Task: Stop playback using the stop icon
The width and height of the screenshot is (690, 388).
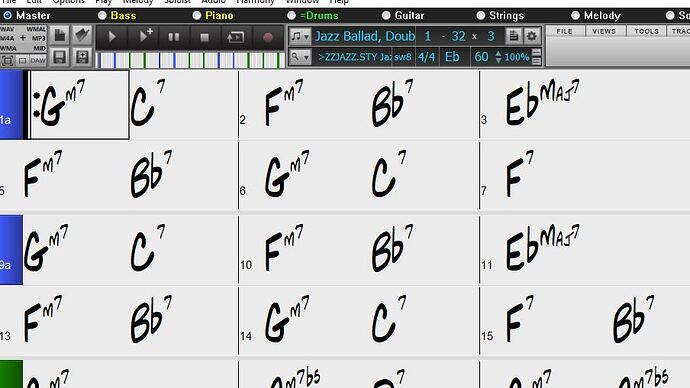Action: tap(204, 37)
